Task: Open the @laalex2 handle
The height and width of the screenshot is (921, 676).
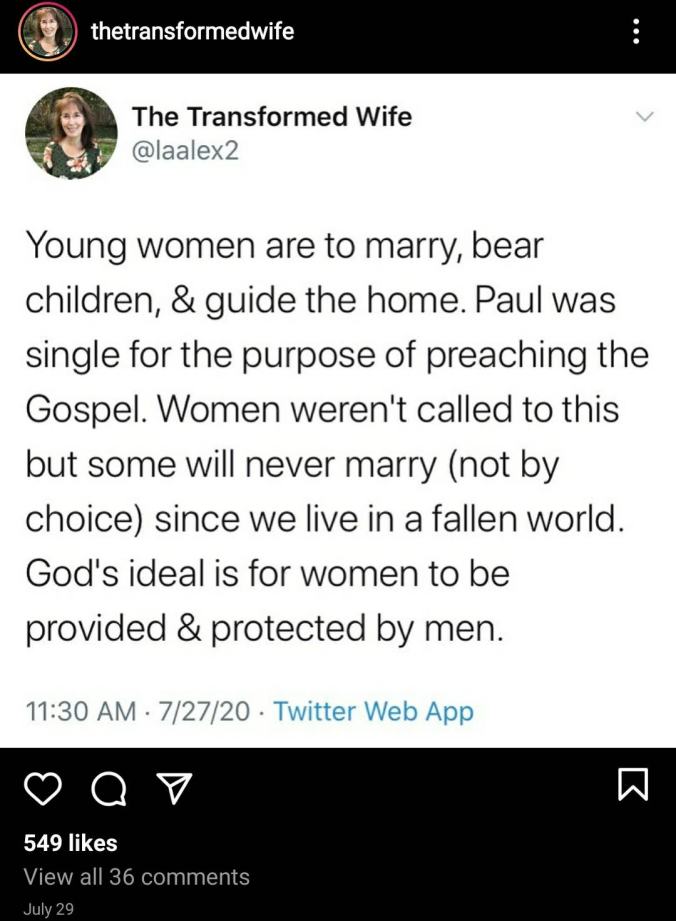Action: pyautogui.click(x=186, y=153)
